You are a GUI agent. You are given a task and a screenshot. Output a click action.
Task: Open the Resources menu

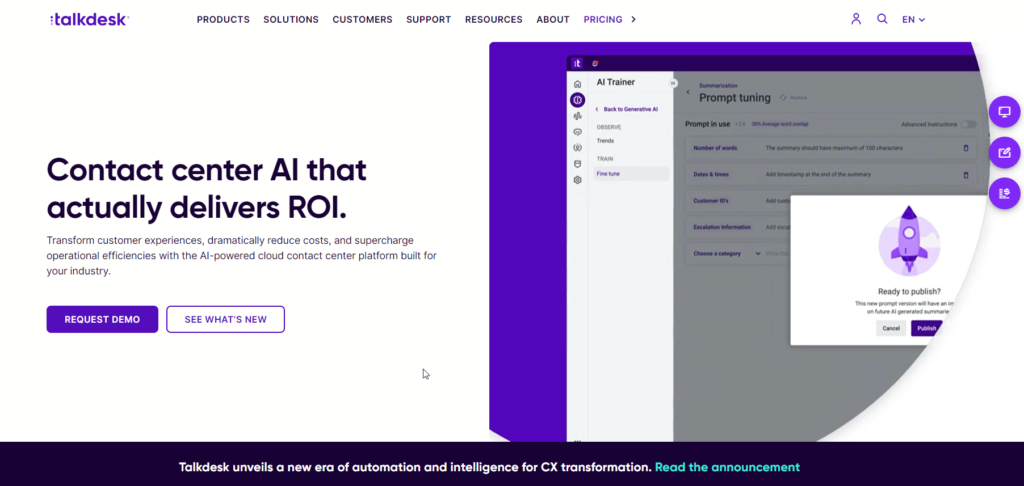tap(494, 20)
